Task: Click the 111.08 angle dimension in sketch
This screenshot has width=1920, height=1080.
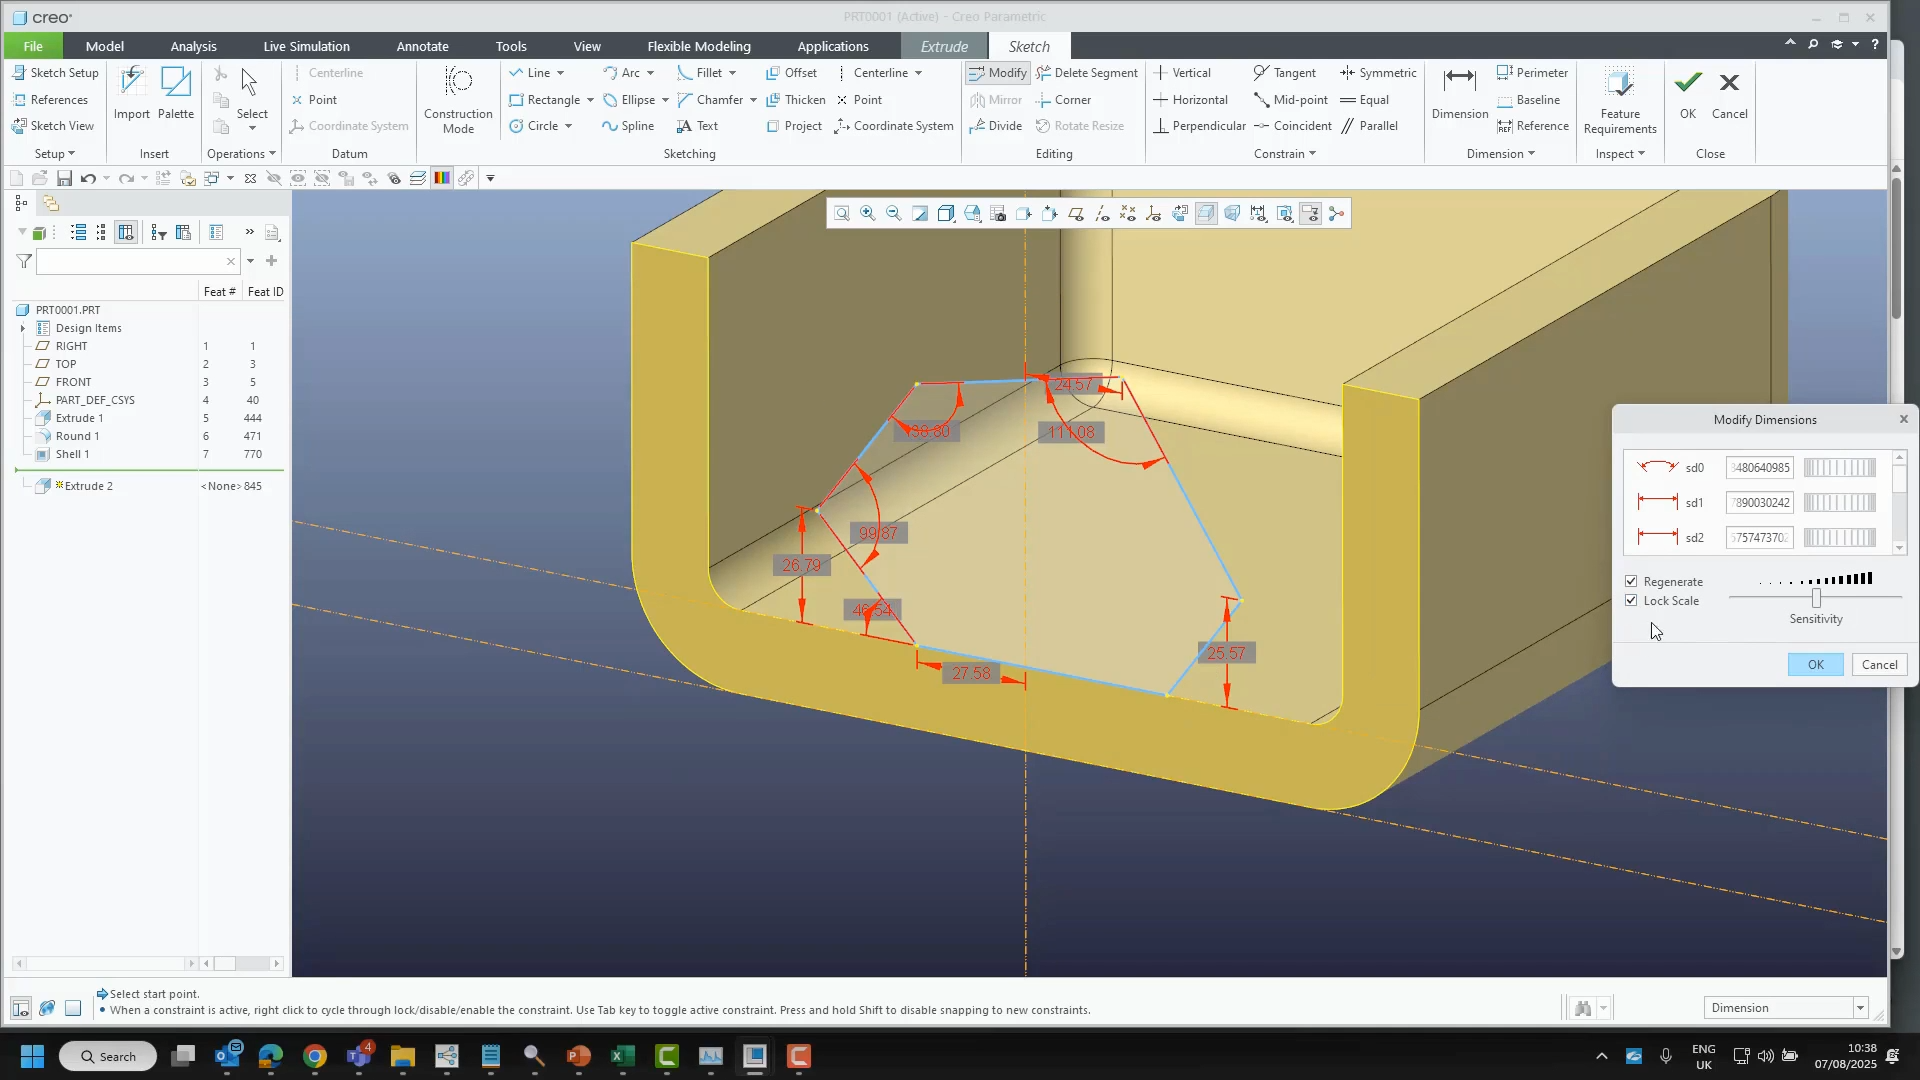Action: 1071,433
